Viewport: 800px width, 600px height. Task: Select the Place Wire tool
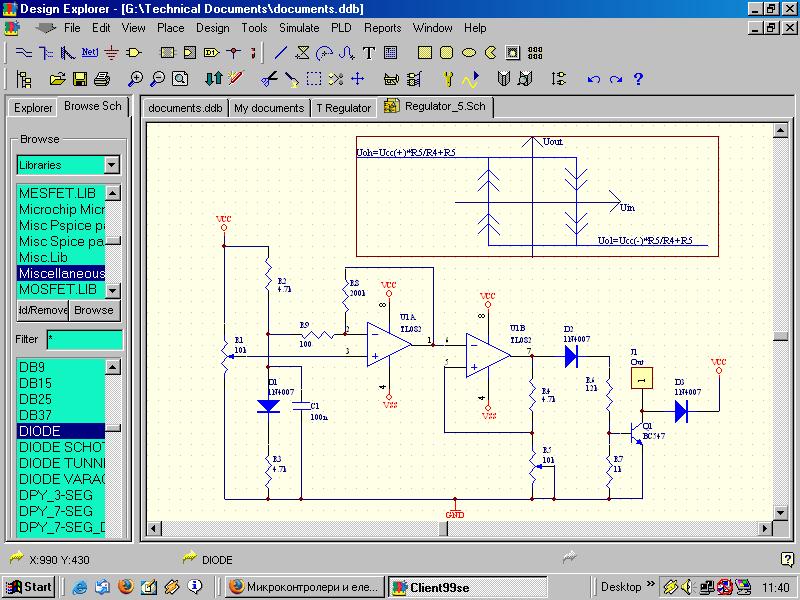pyautogui.click(x=23, y=53)
